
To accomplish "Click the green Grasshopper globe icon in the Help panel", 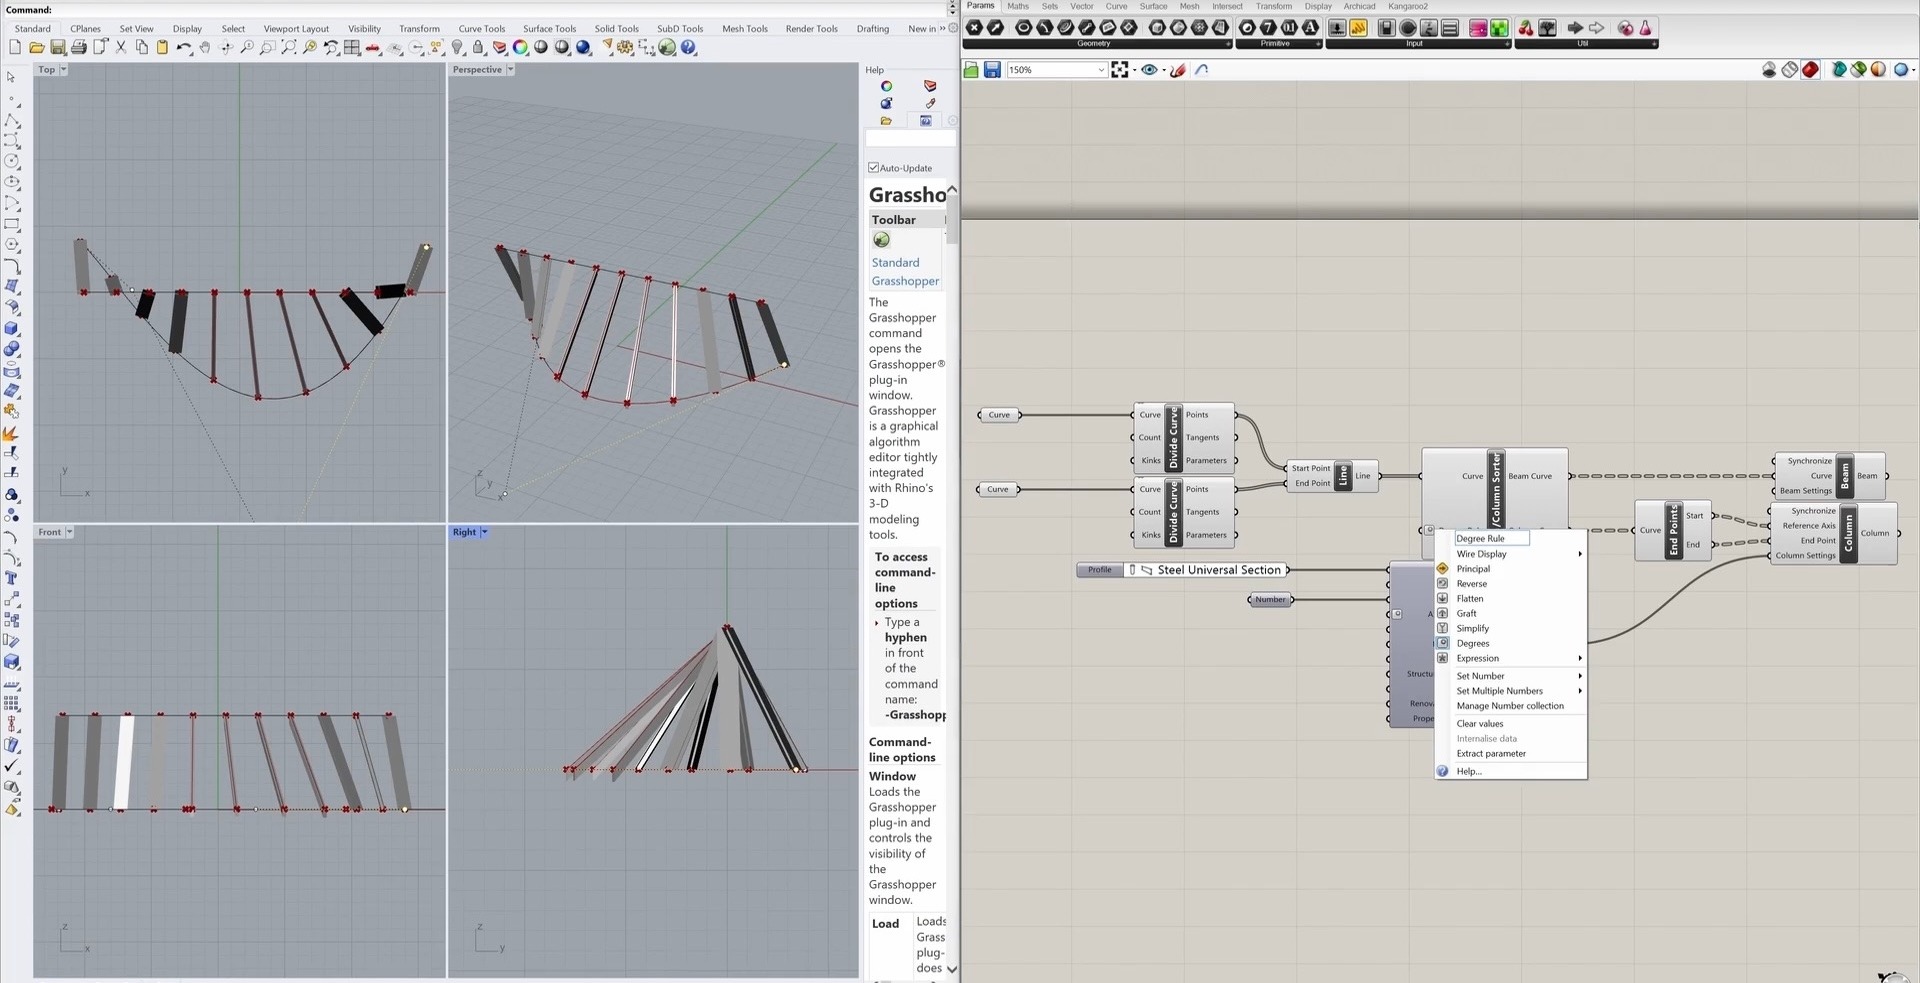I will (x=881, y=240).
